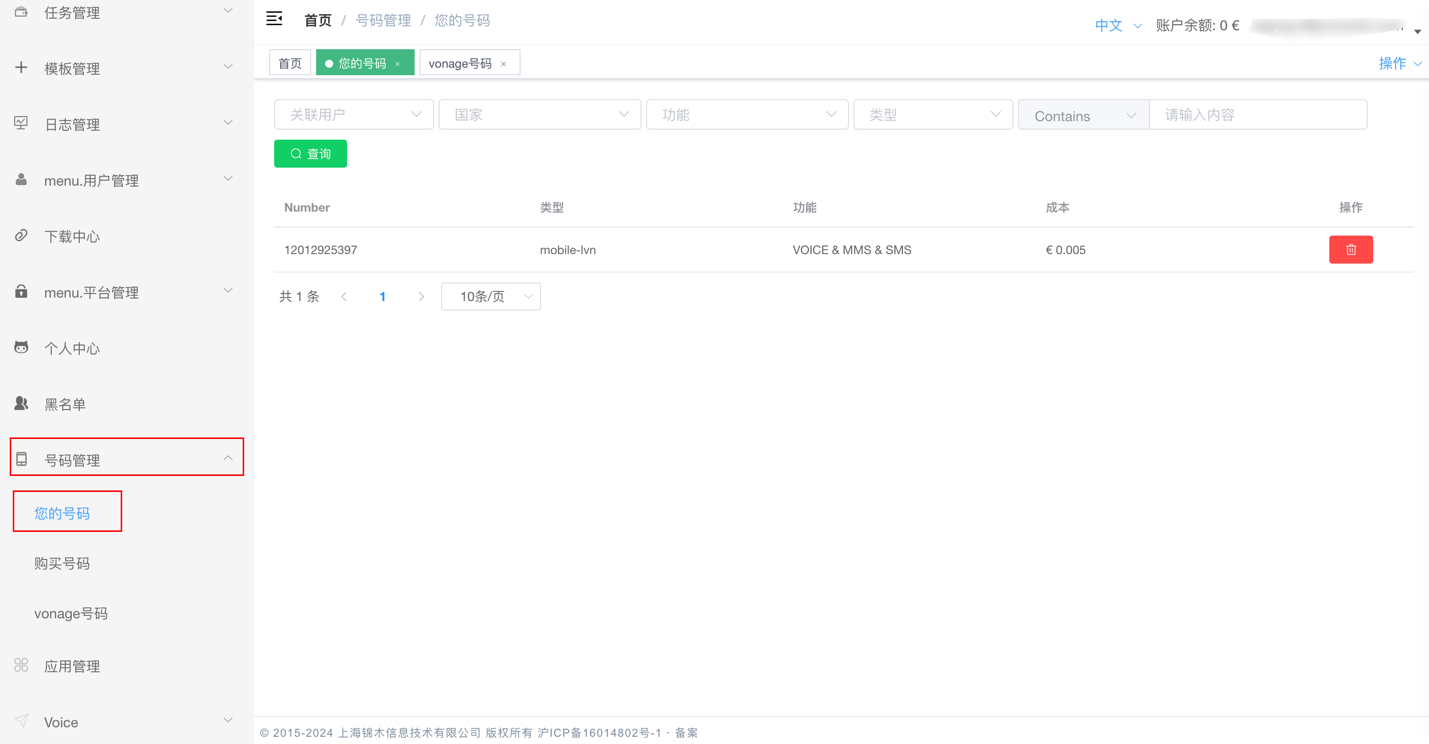Screen dimensions: 1429x744
Task: Click the 账户余额: 0 € text
Action: tap(1197, 26)
